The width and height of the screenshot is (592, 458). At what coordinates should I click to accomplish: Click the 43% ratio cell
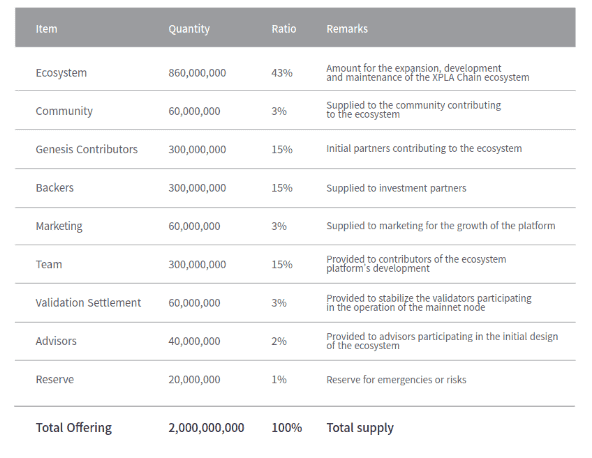pos(282,73)
